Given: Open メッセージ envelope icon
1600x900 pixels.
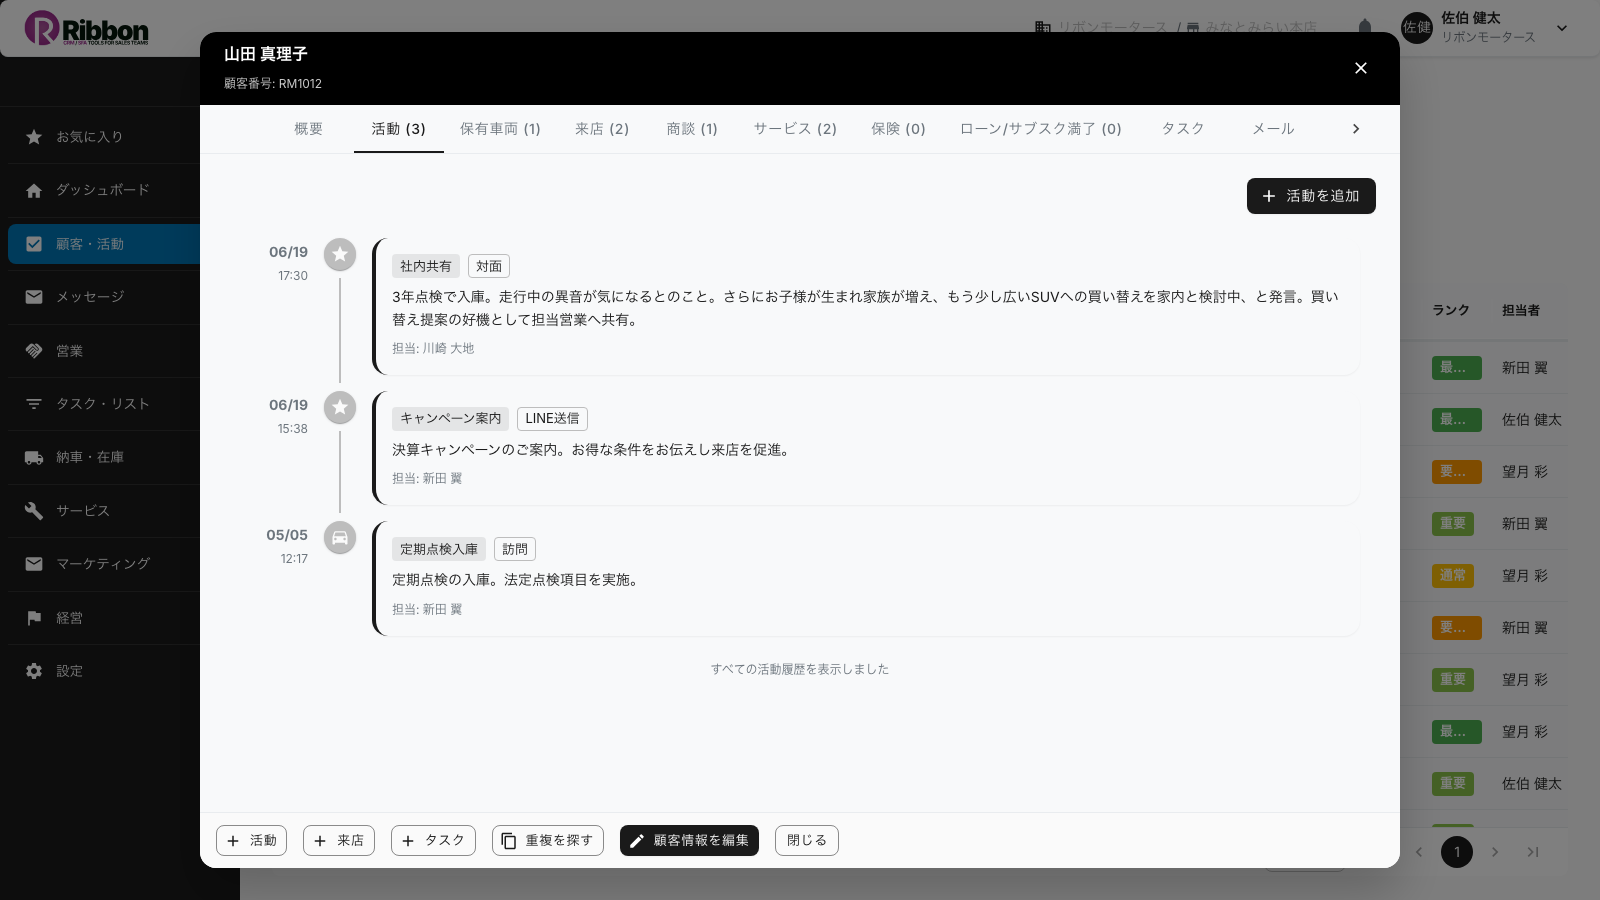Looking at the screenshot, I should pos(34,297).
